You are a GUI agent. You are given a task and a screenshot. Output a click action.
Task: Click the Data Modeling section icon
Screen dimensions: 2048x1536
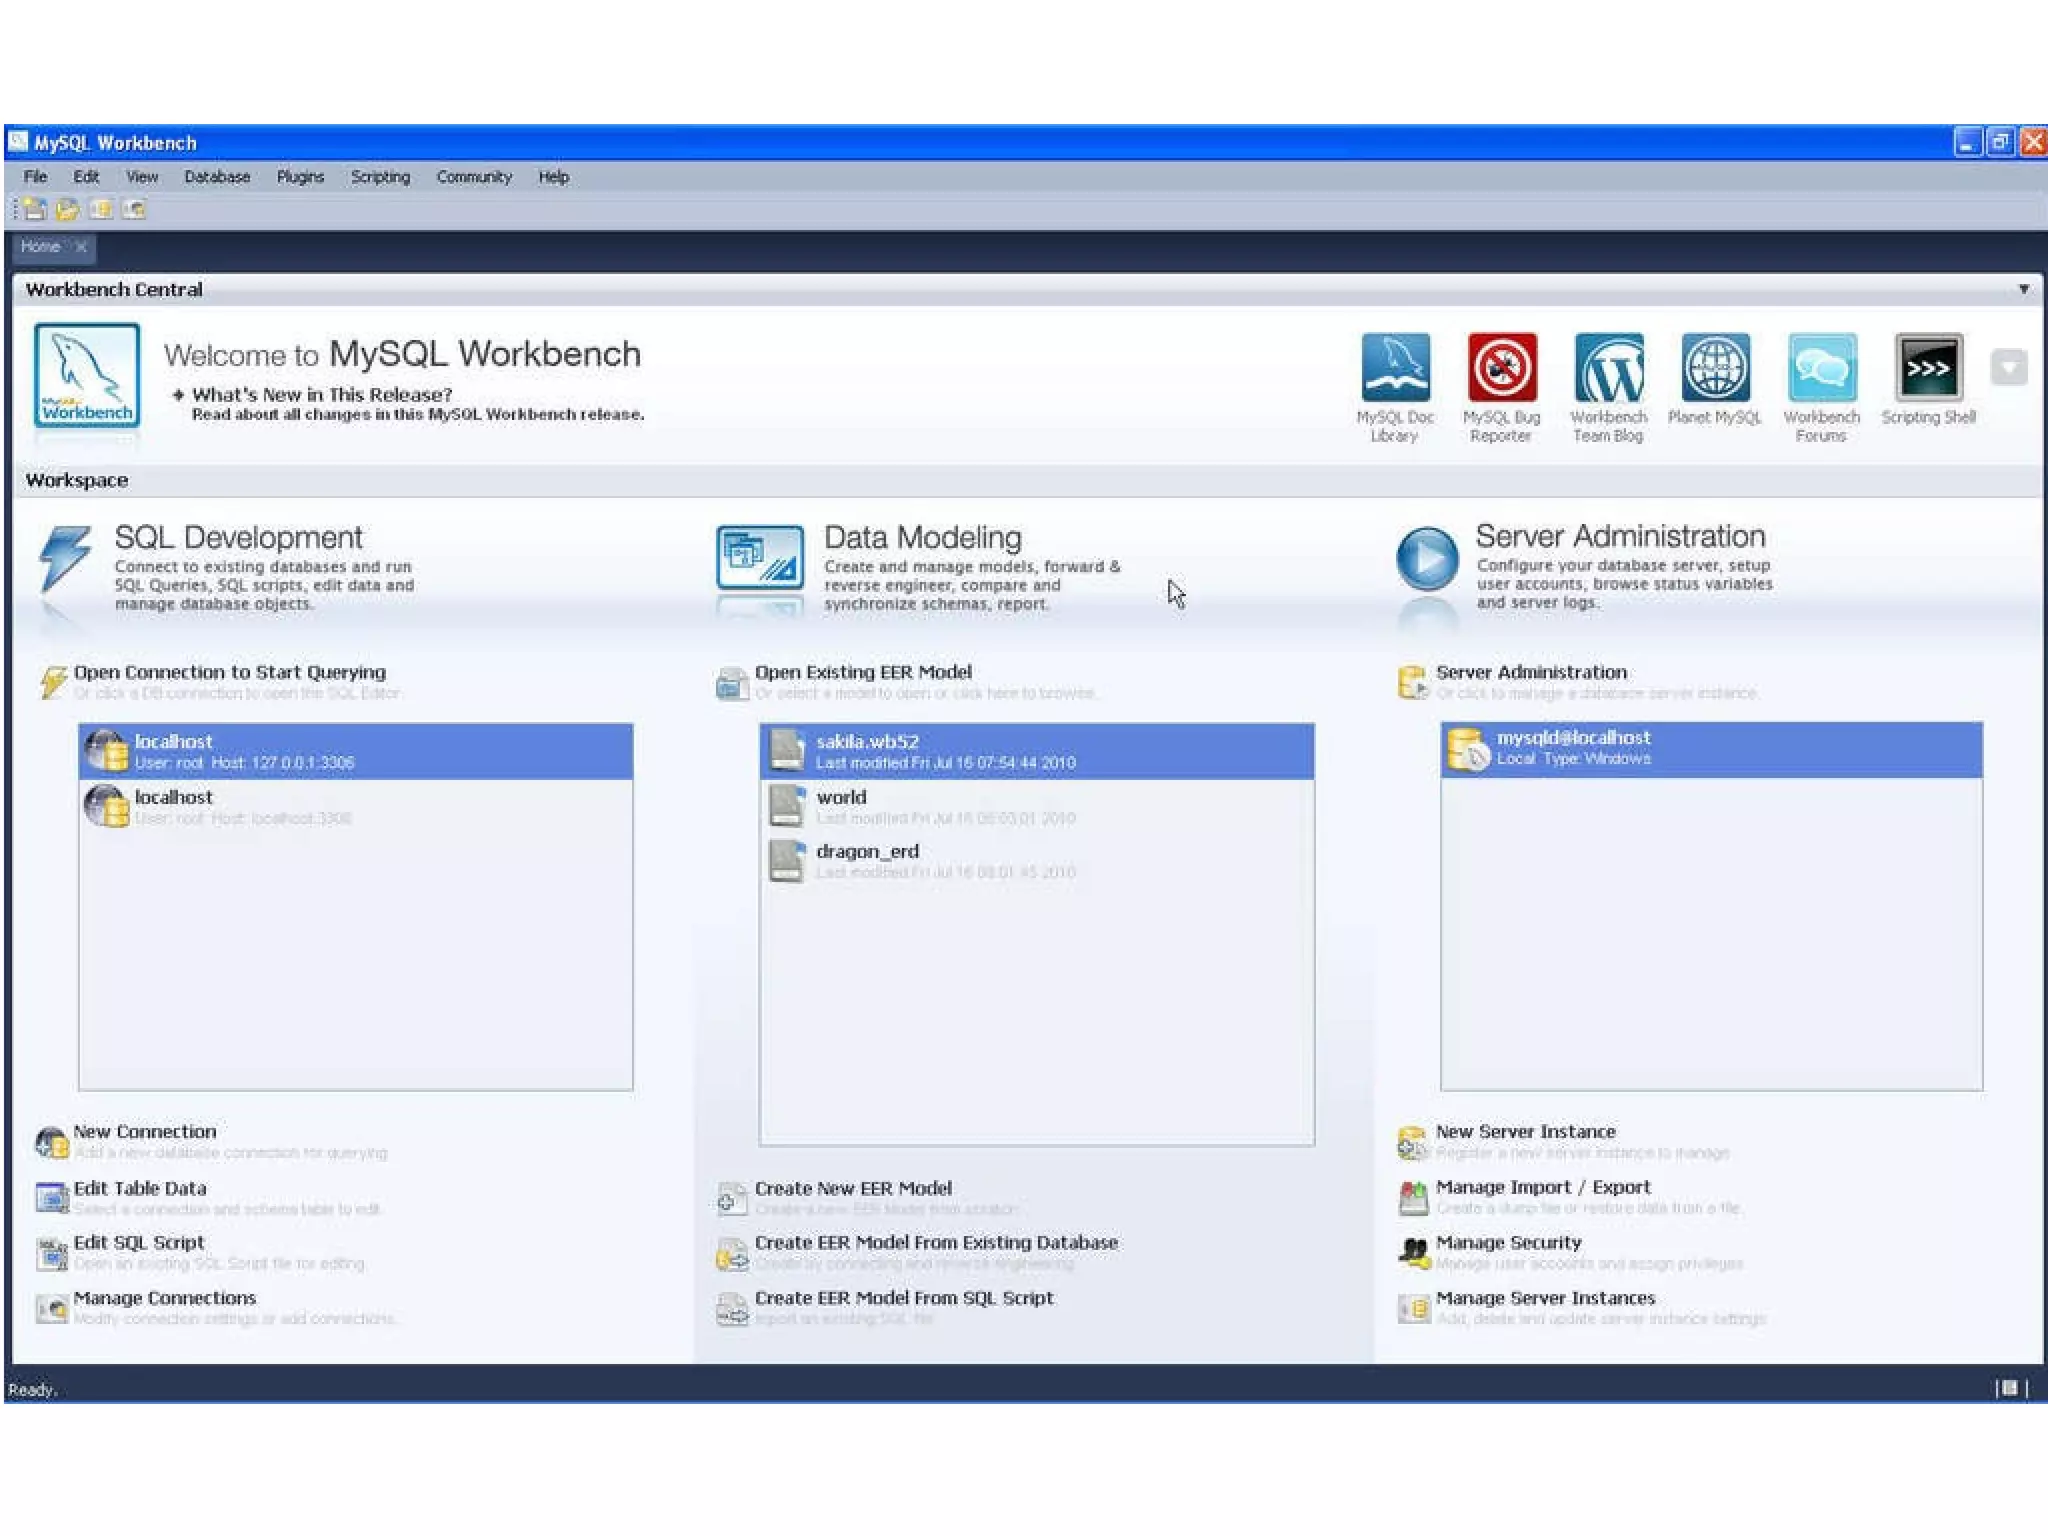760,558
